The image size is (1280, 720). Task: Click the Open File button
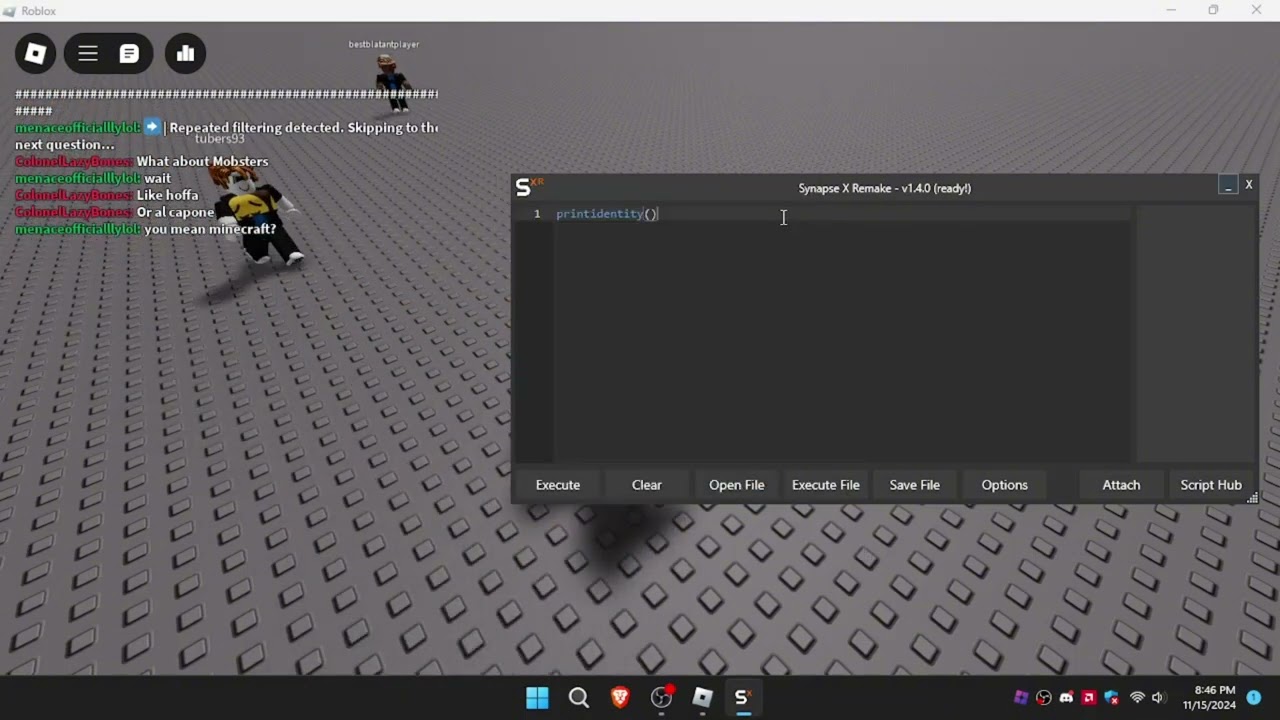point(737,485)
